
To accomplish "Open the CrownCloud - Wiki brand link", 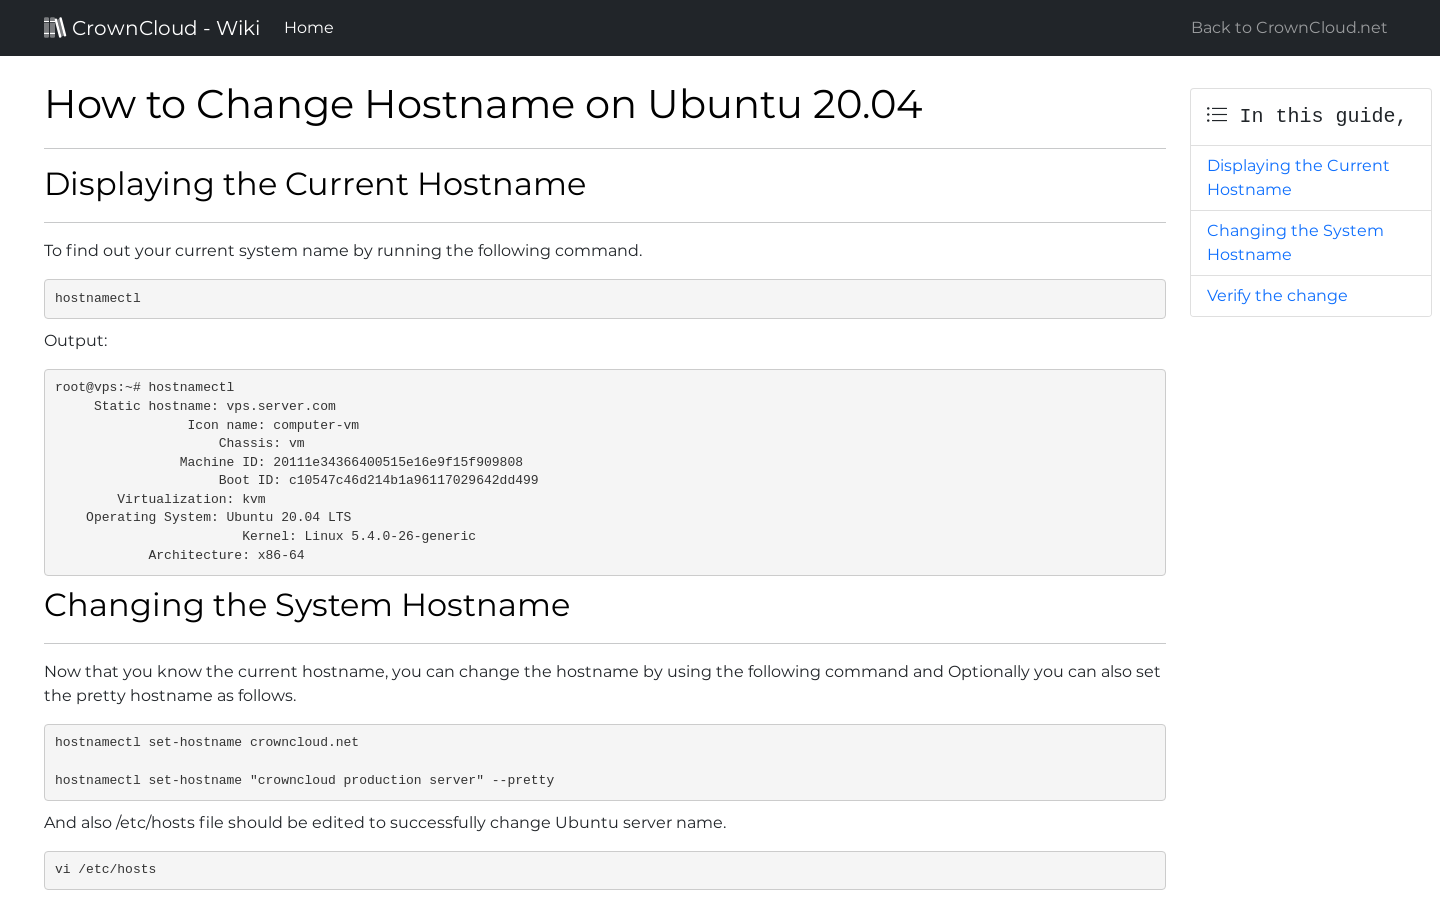I will (152, 28).
